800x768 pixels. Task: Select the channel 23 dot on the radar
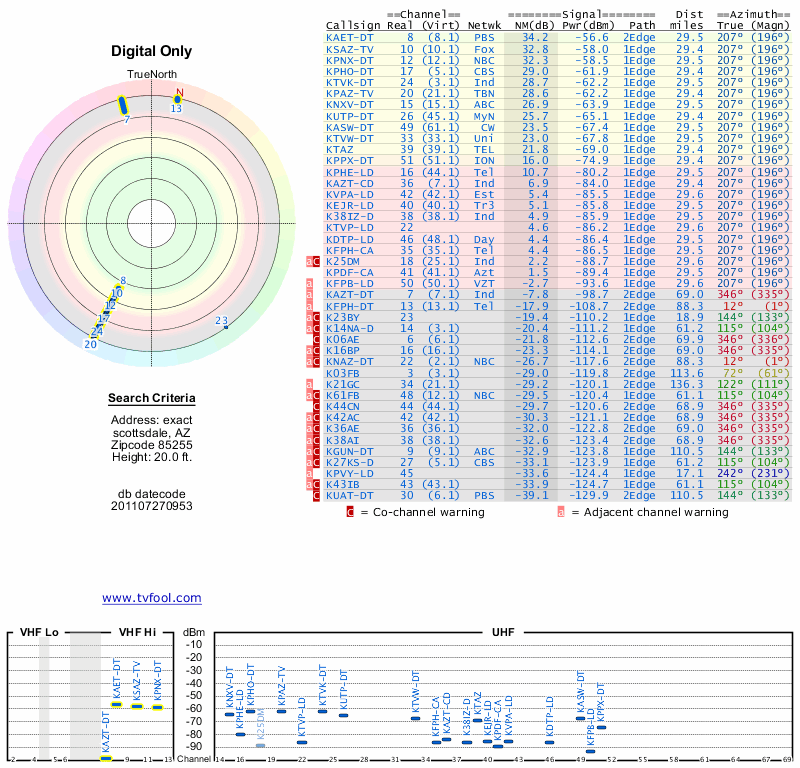pos(226,327)
